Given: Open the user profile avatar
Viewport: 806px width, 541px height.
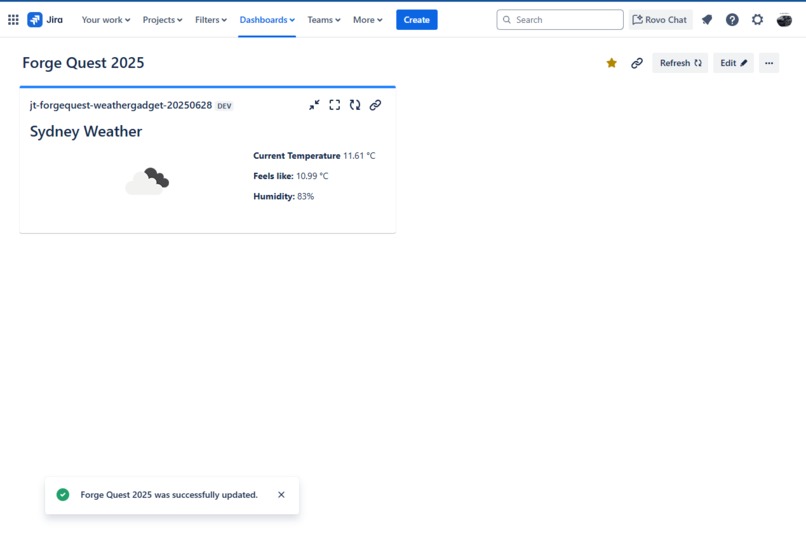Looking at the screenshot, I should [784, 20].
